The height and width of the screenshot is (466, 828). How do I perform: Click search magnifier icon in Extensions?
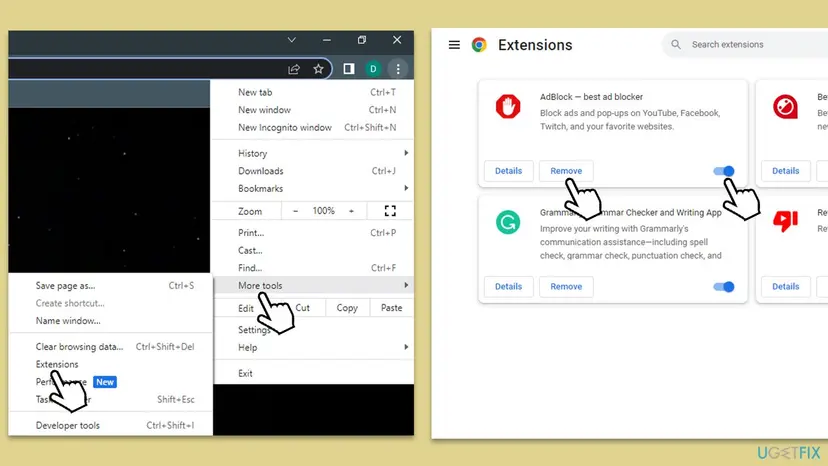(x=676, y=44)
